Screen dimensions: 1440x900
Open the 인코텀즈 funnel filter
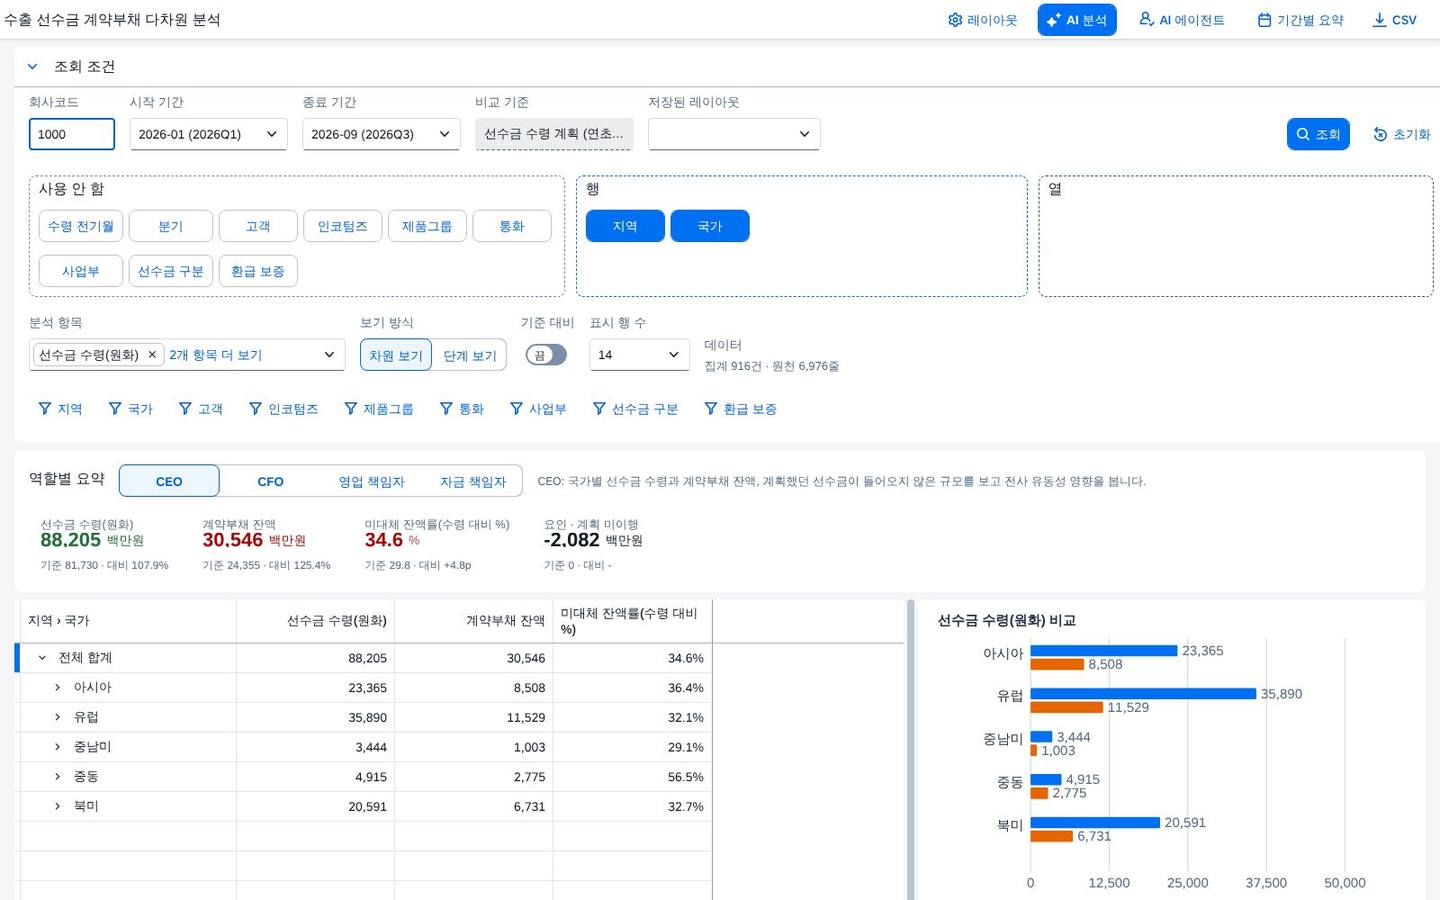click(x=284, y=409)
